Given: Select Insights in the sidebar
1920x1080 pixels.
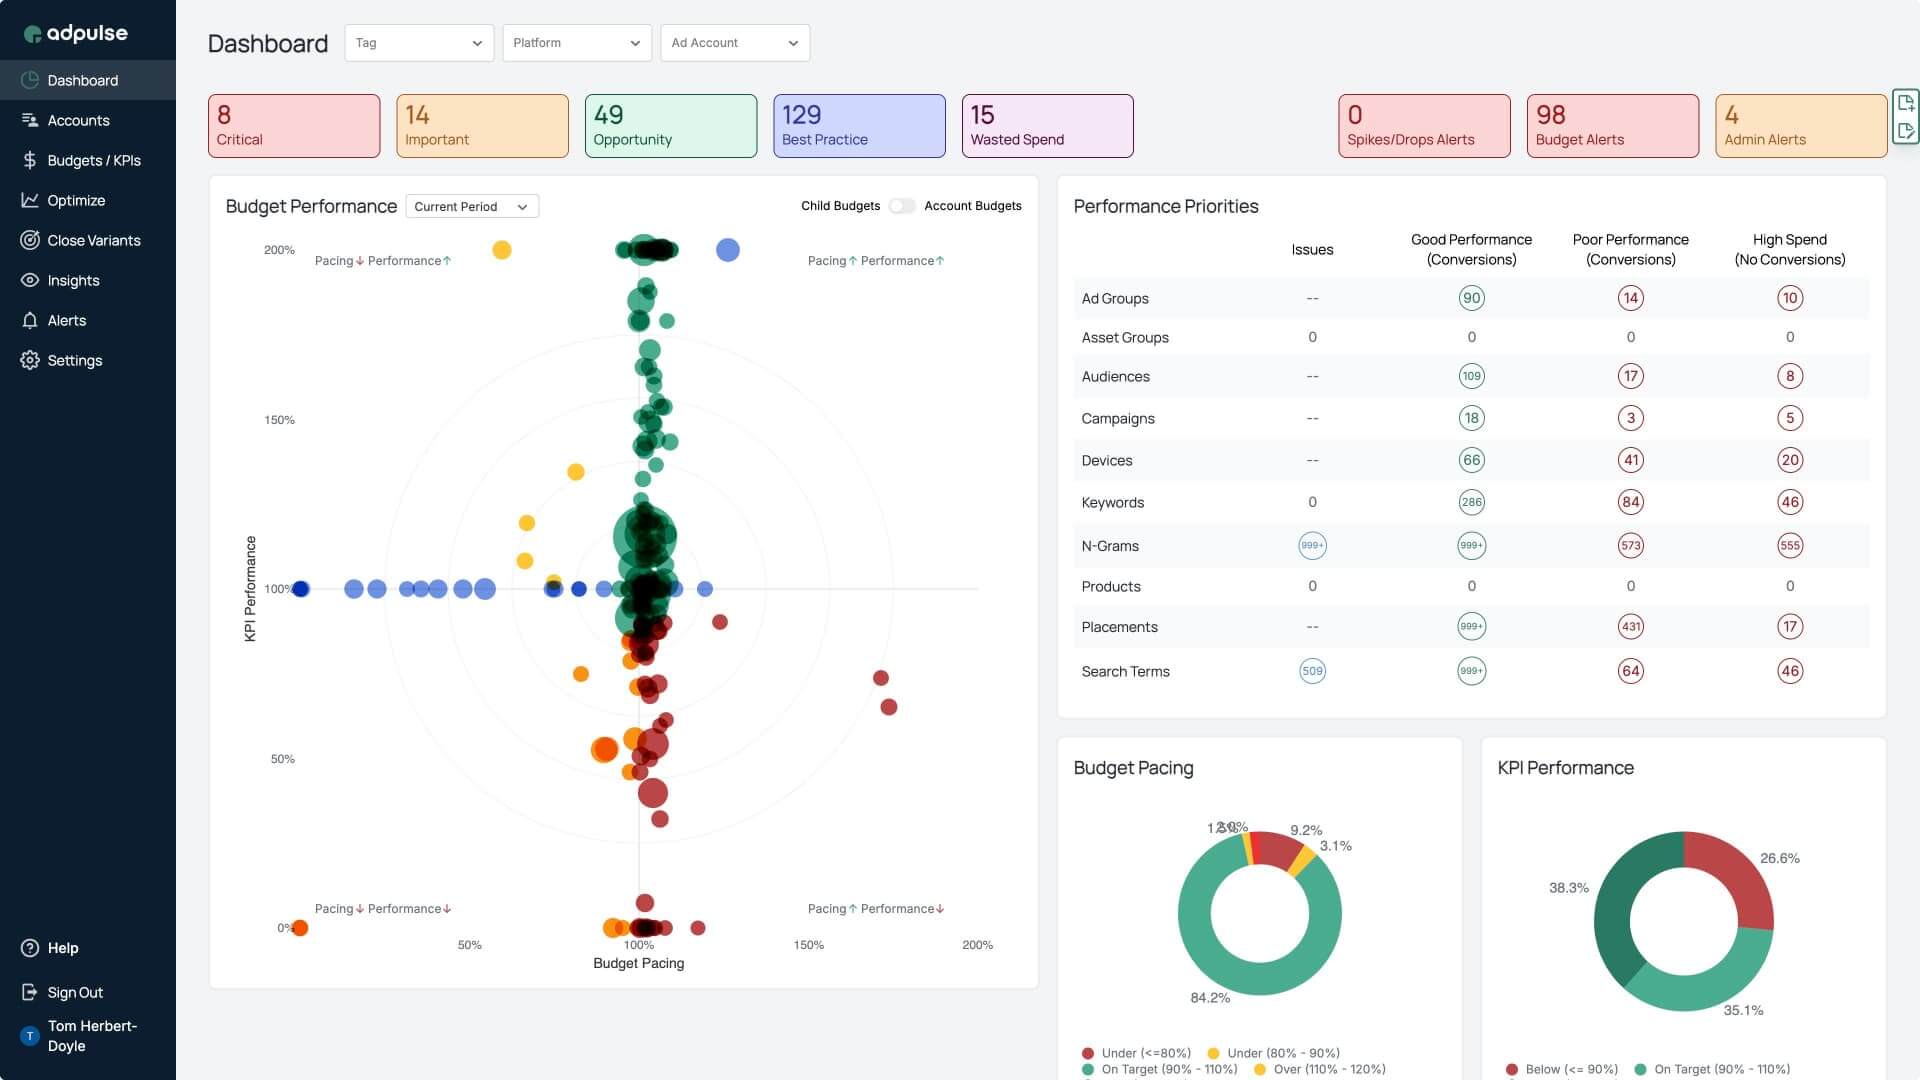Looking at the screenshot, I should click(73, 280).
